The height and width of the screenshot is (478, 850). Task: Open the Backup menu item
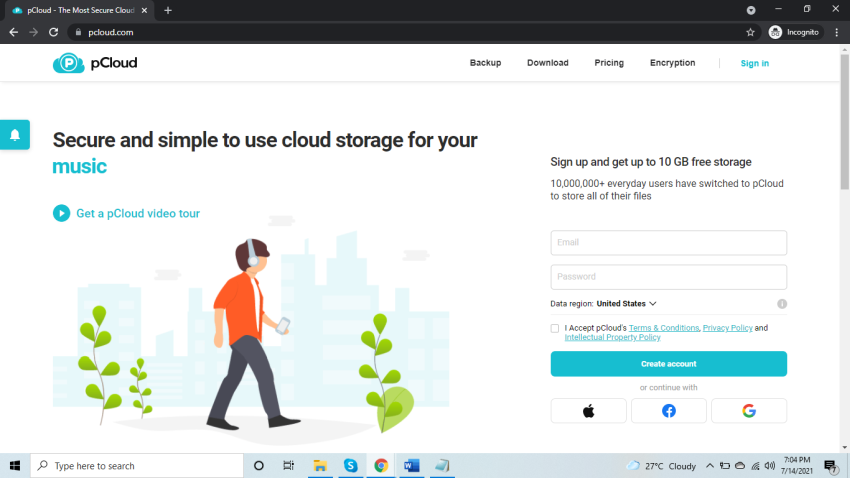coord(485,63)
